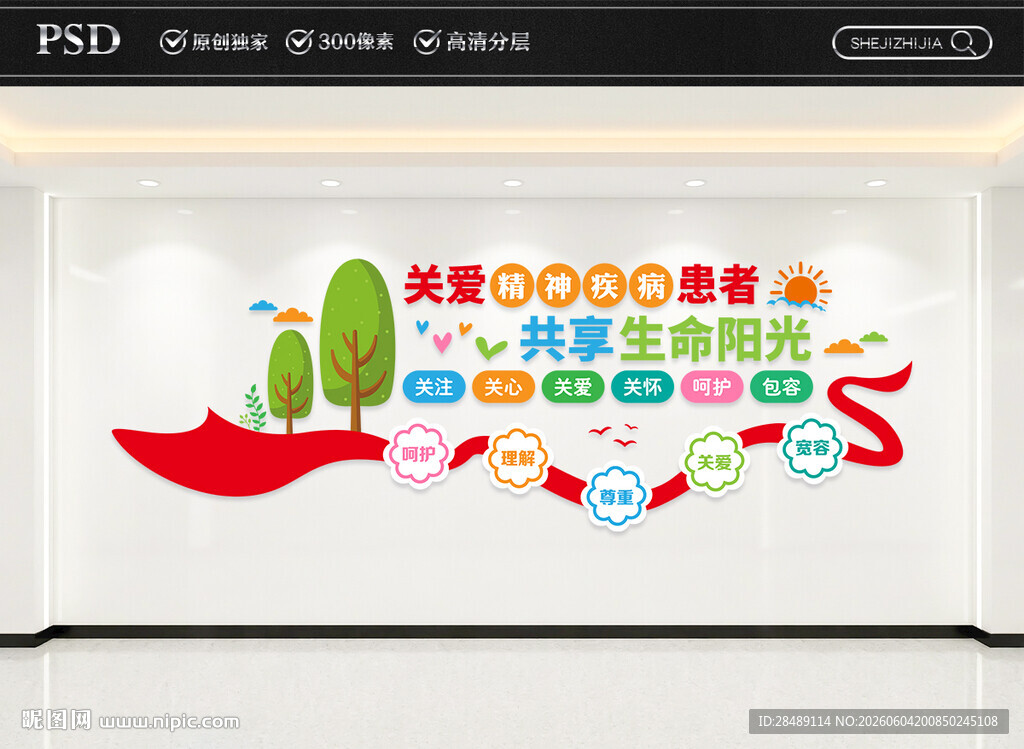Click the green 关爱 pill
This screenshot has height=749, width=1024.
click(x=573, y=387)
